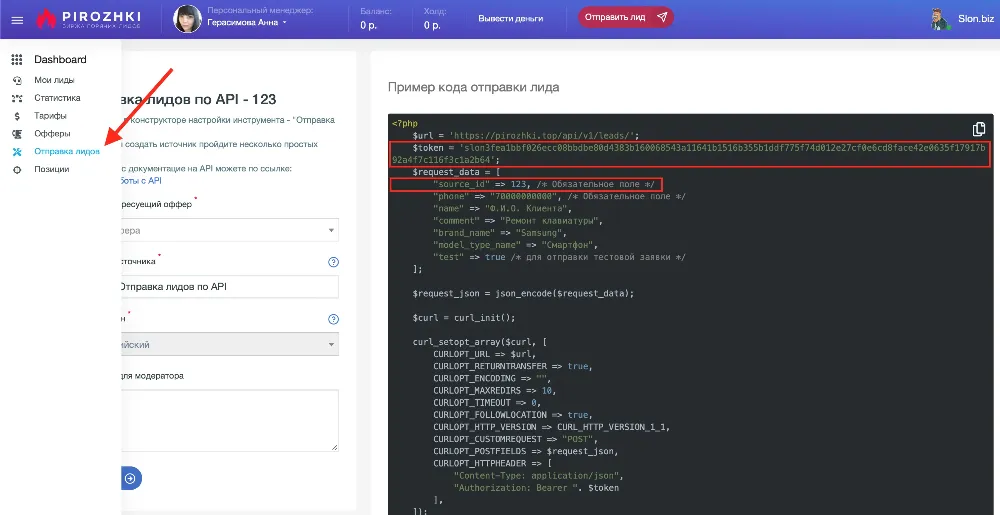1000x515 pixels.
Task: Click the $token value in the code
Action: point(689,154)
